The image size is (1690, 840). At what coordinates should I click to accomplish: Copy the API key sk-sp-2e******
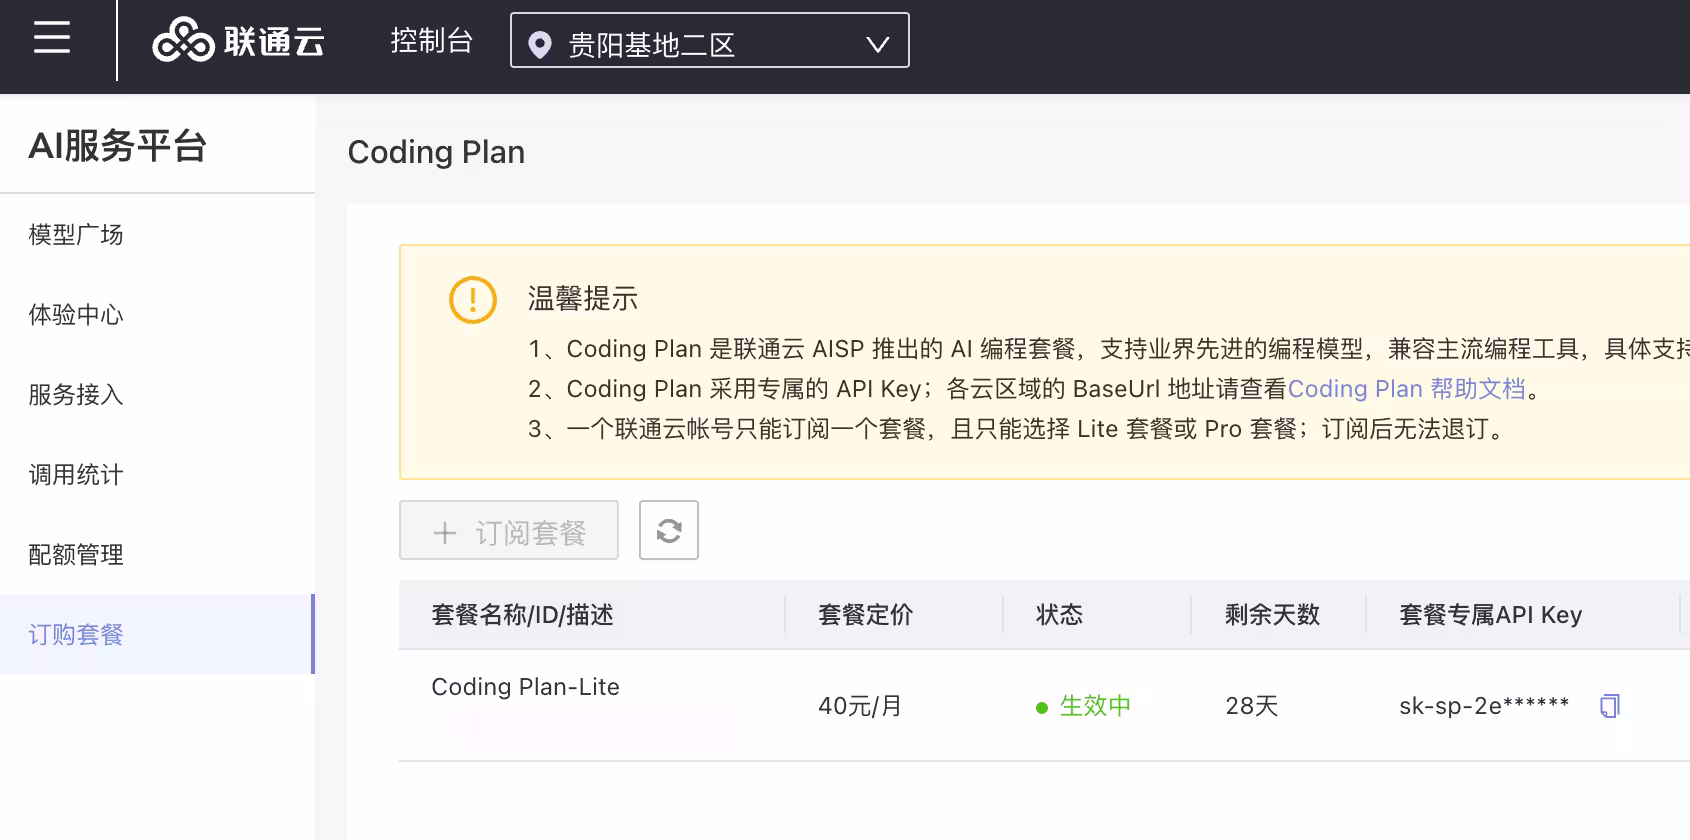pyautogui.click(x=1610, y=706)
